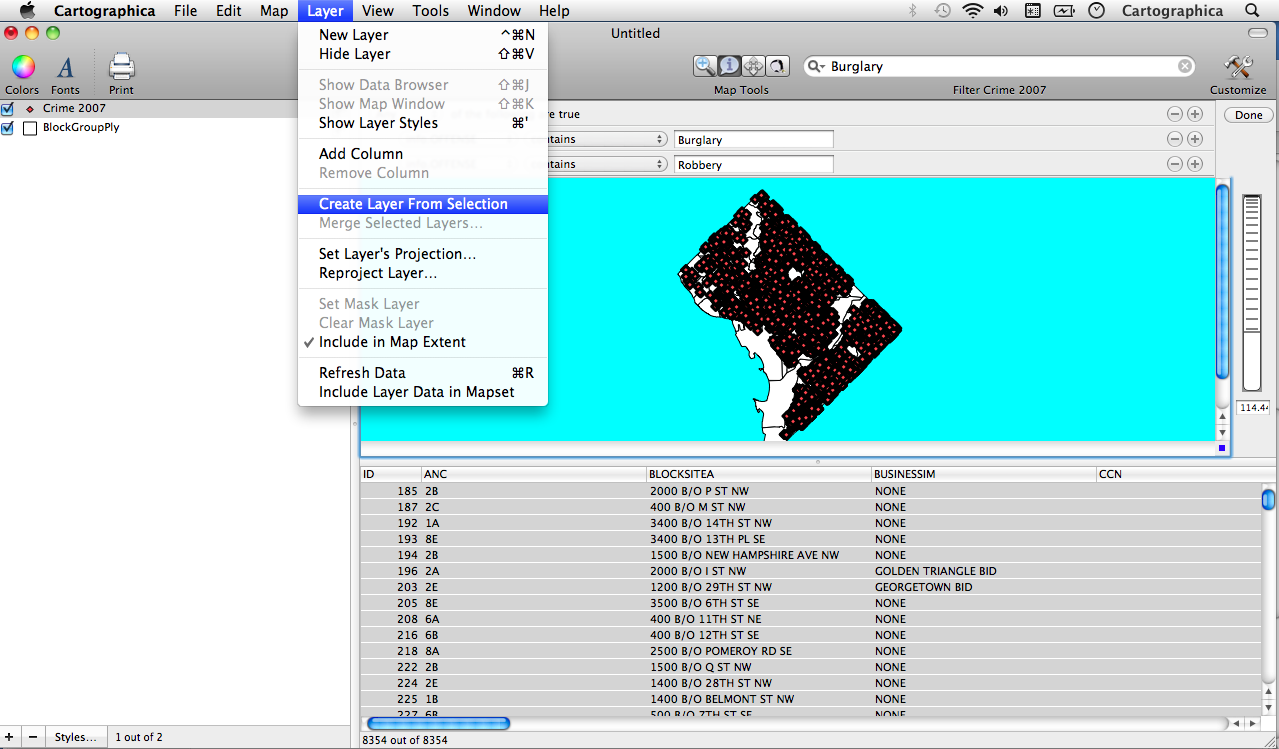Clear the Burglary filter search text

[1185, 66]
